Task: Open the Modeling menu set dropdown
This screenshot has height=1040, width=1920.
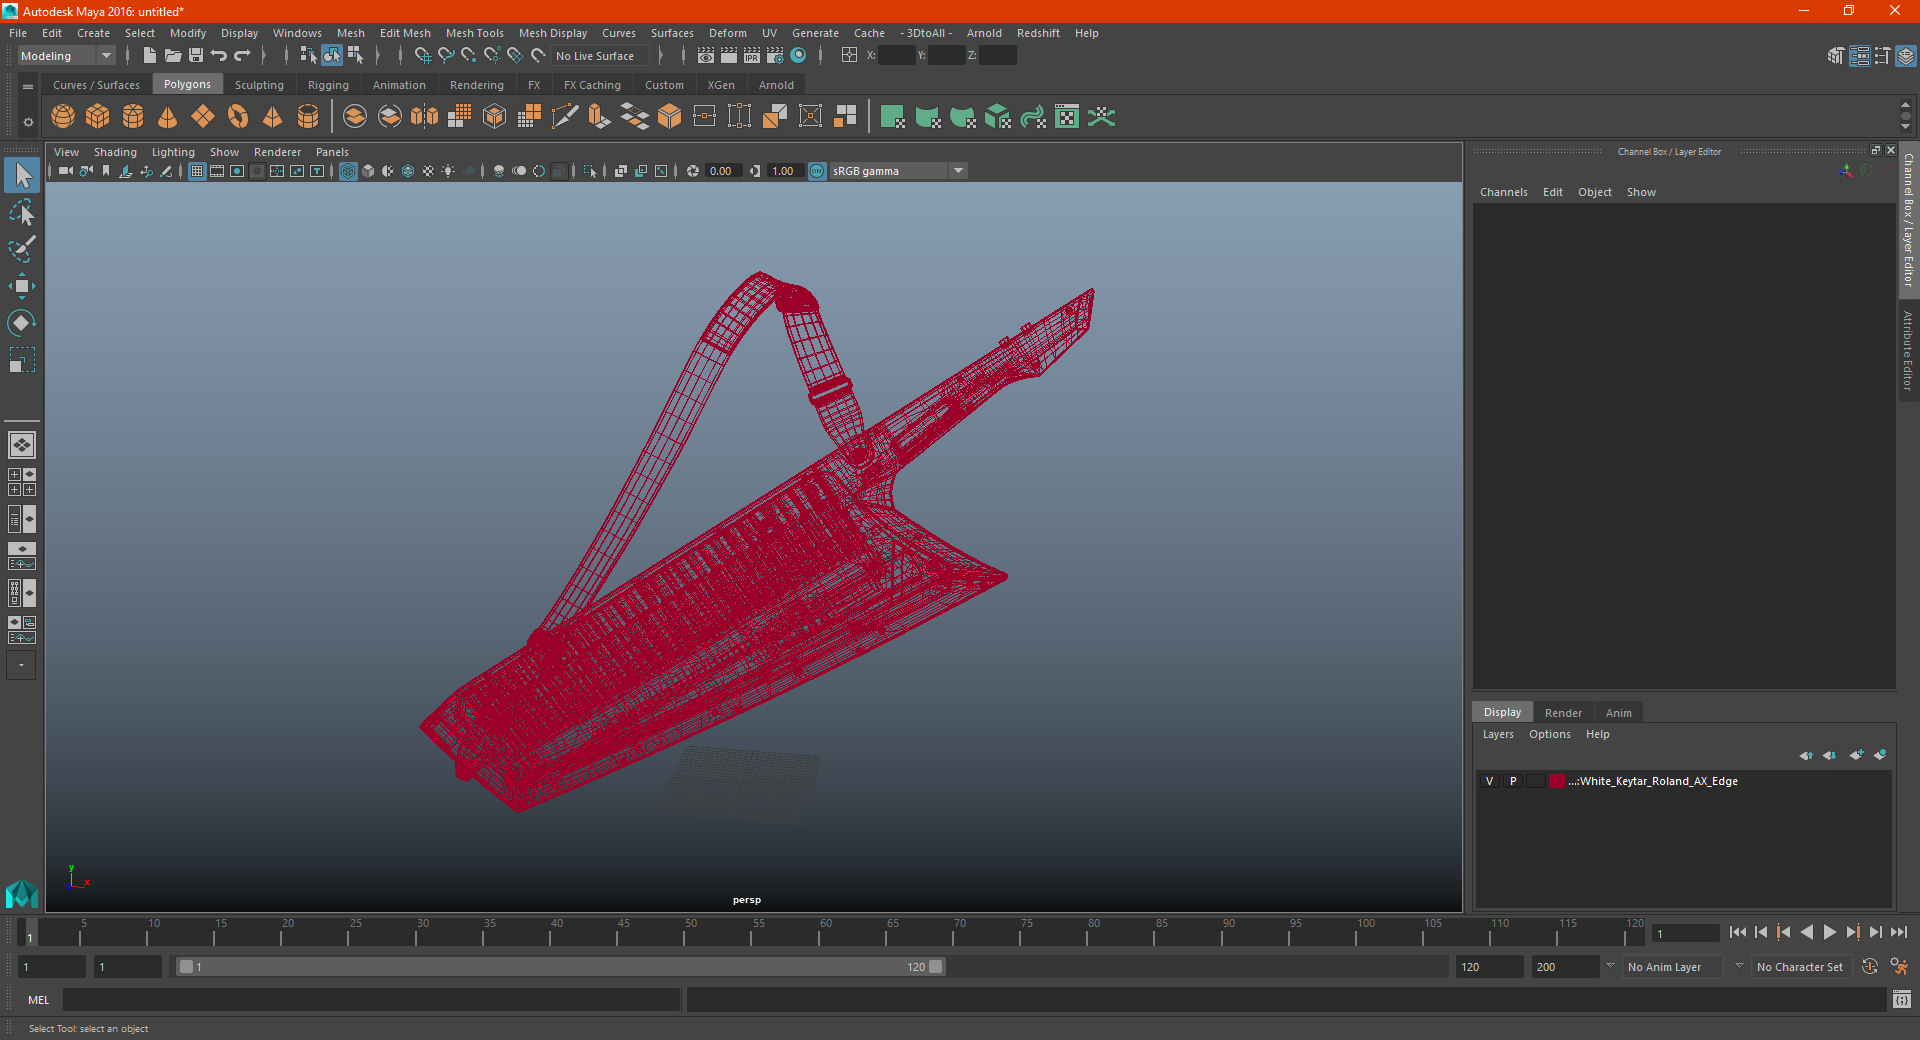Action: pos(67,56)
